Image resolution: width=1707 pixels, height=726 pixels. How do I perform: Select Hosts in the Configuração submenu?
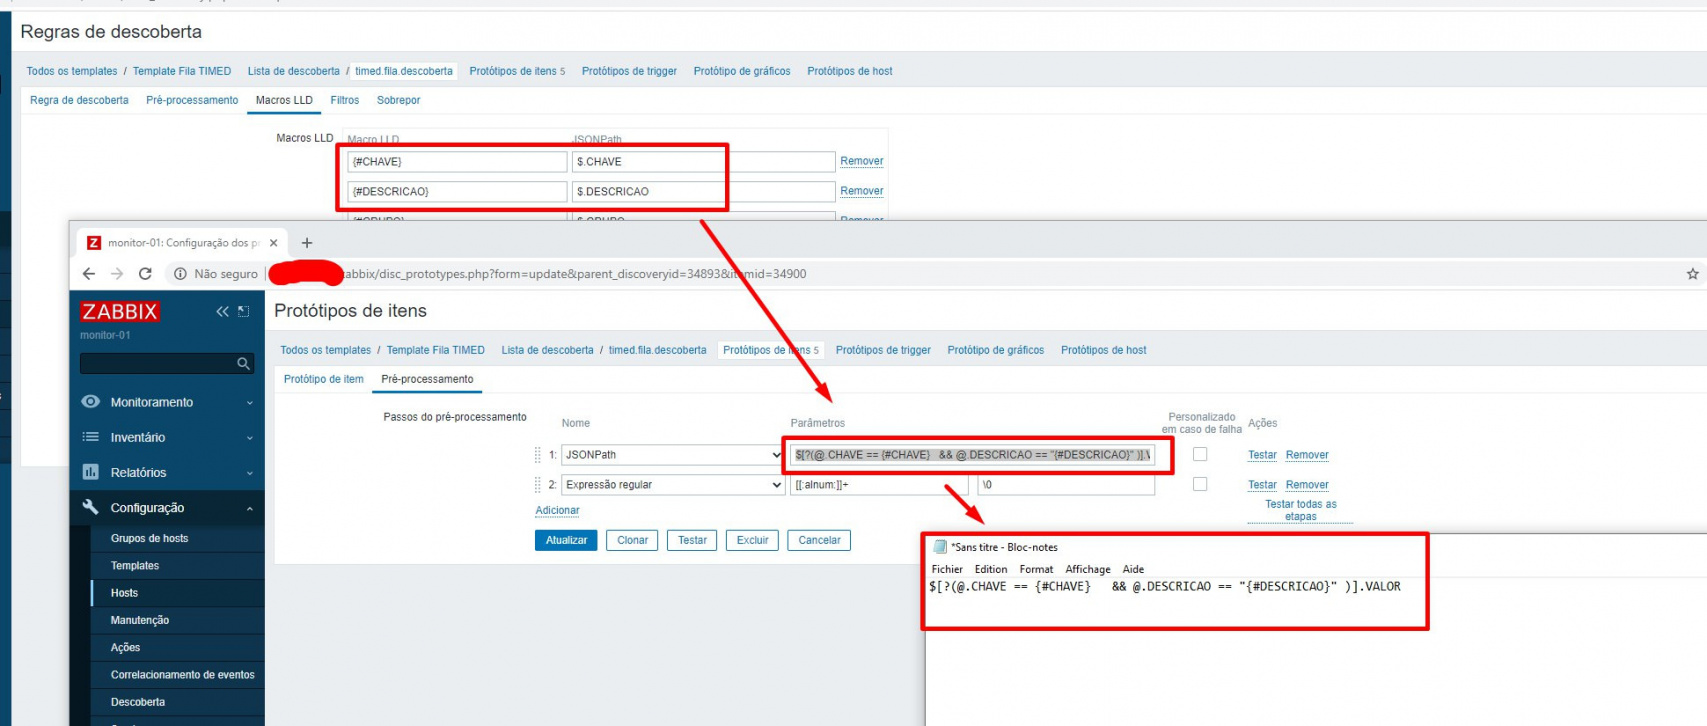click(x=124, y=593)
